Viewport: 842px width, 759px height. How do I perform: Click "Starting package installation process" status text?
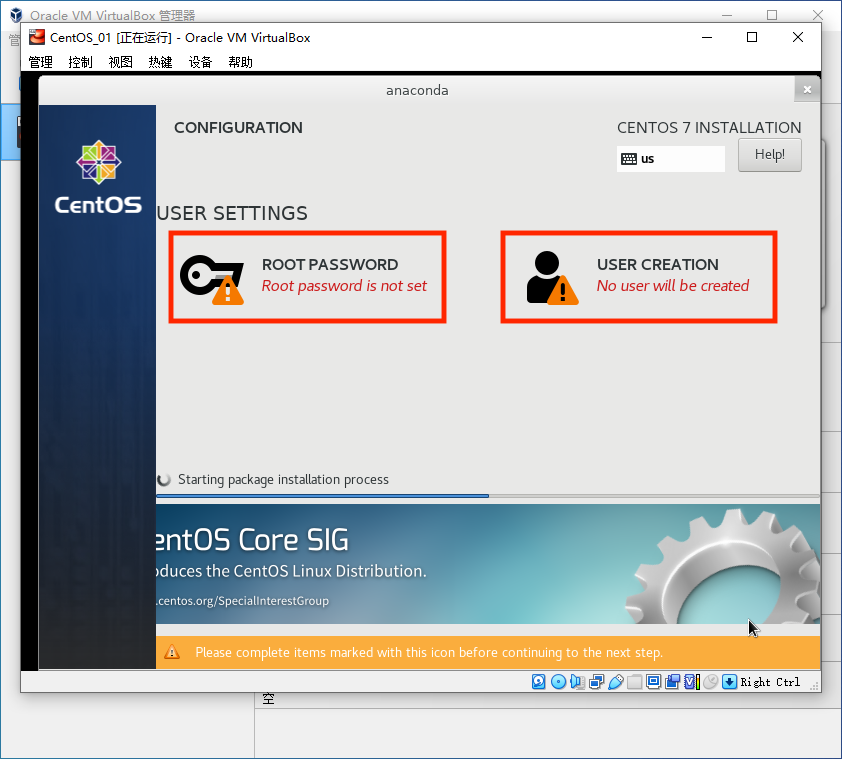tap(283, 479)
